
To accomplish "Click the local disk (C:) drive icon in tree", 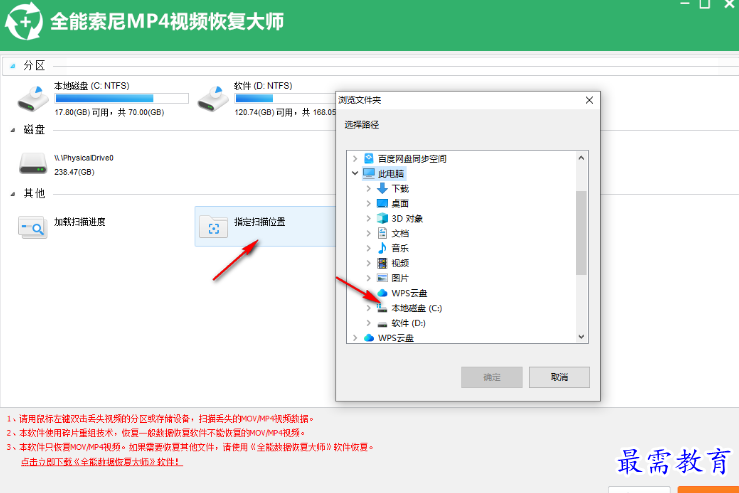I will pos(382,308).
